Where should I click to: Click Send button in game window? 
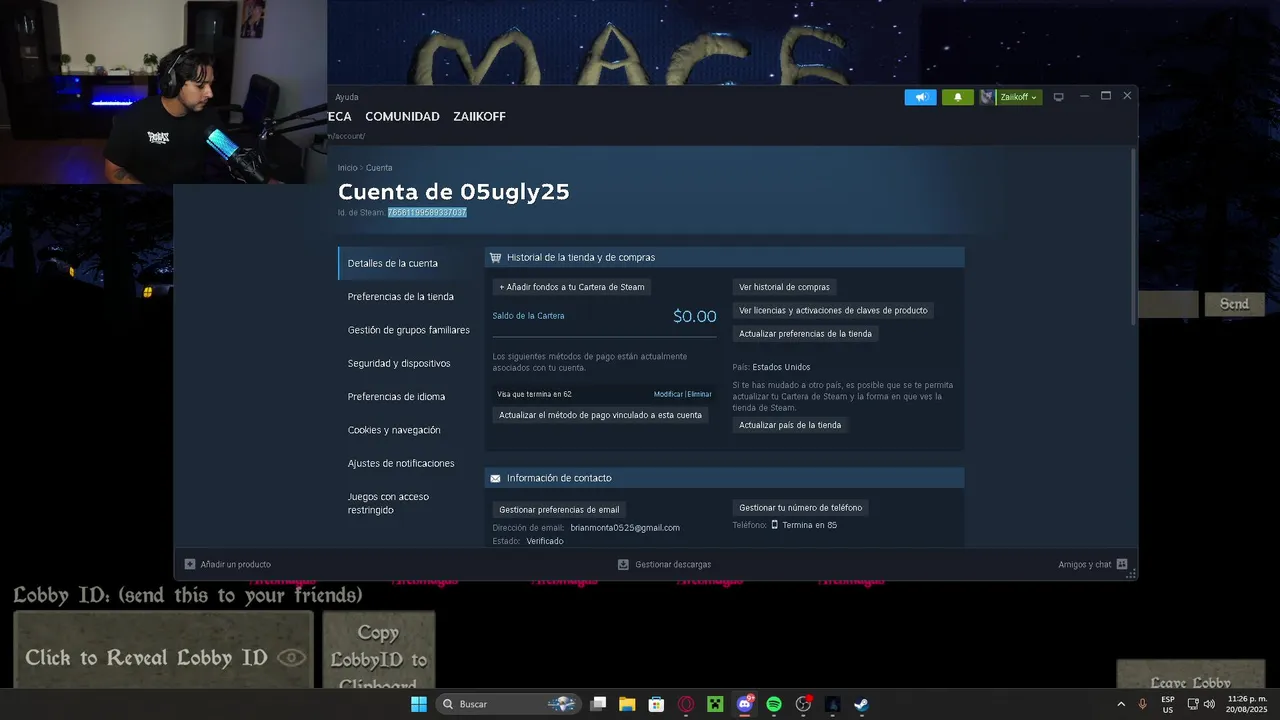pyautogui.click(x=1234, y=304)
